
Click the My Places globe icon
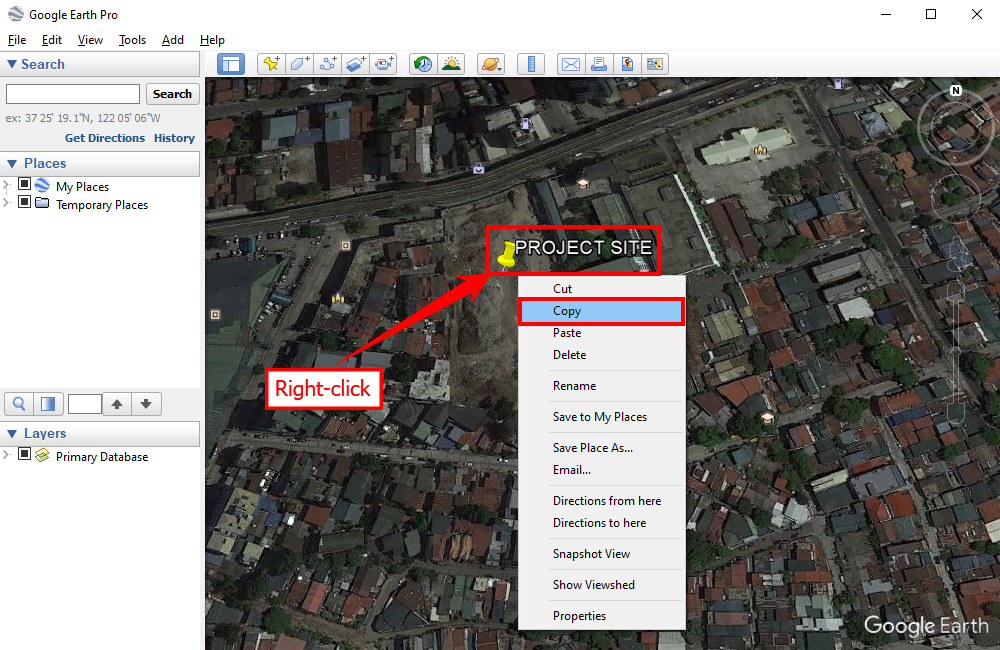click(42, 186)
